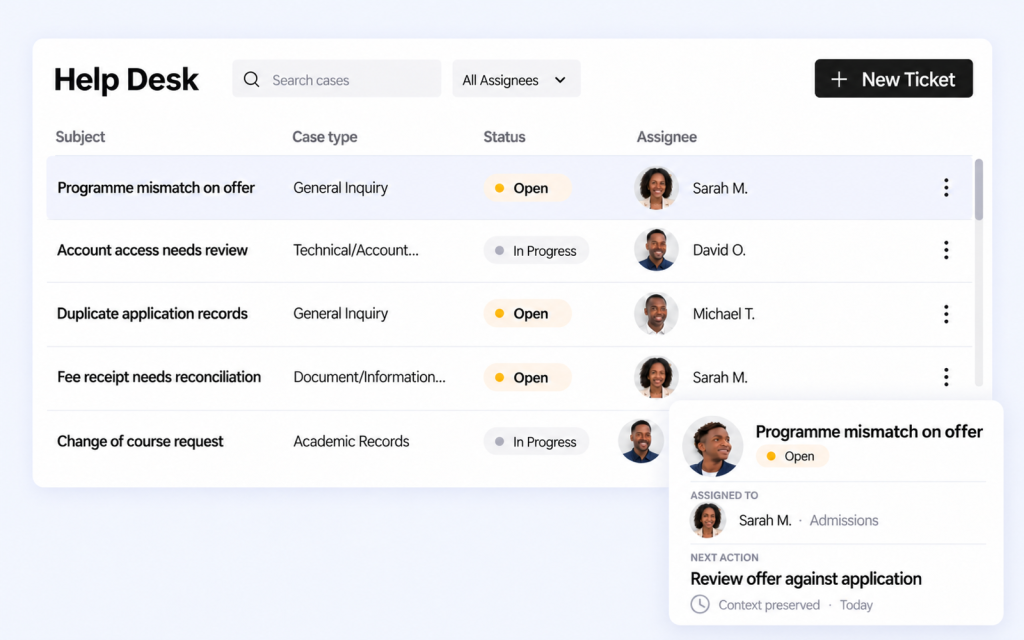Click Sarah M. avatar in Programme mismatch row
This screenshot has height=640, width=1024.
pyautogui.click(x=656, y=188)
